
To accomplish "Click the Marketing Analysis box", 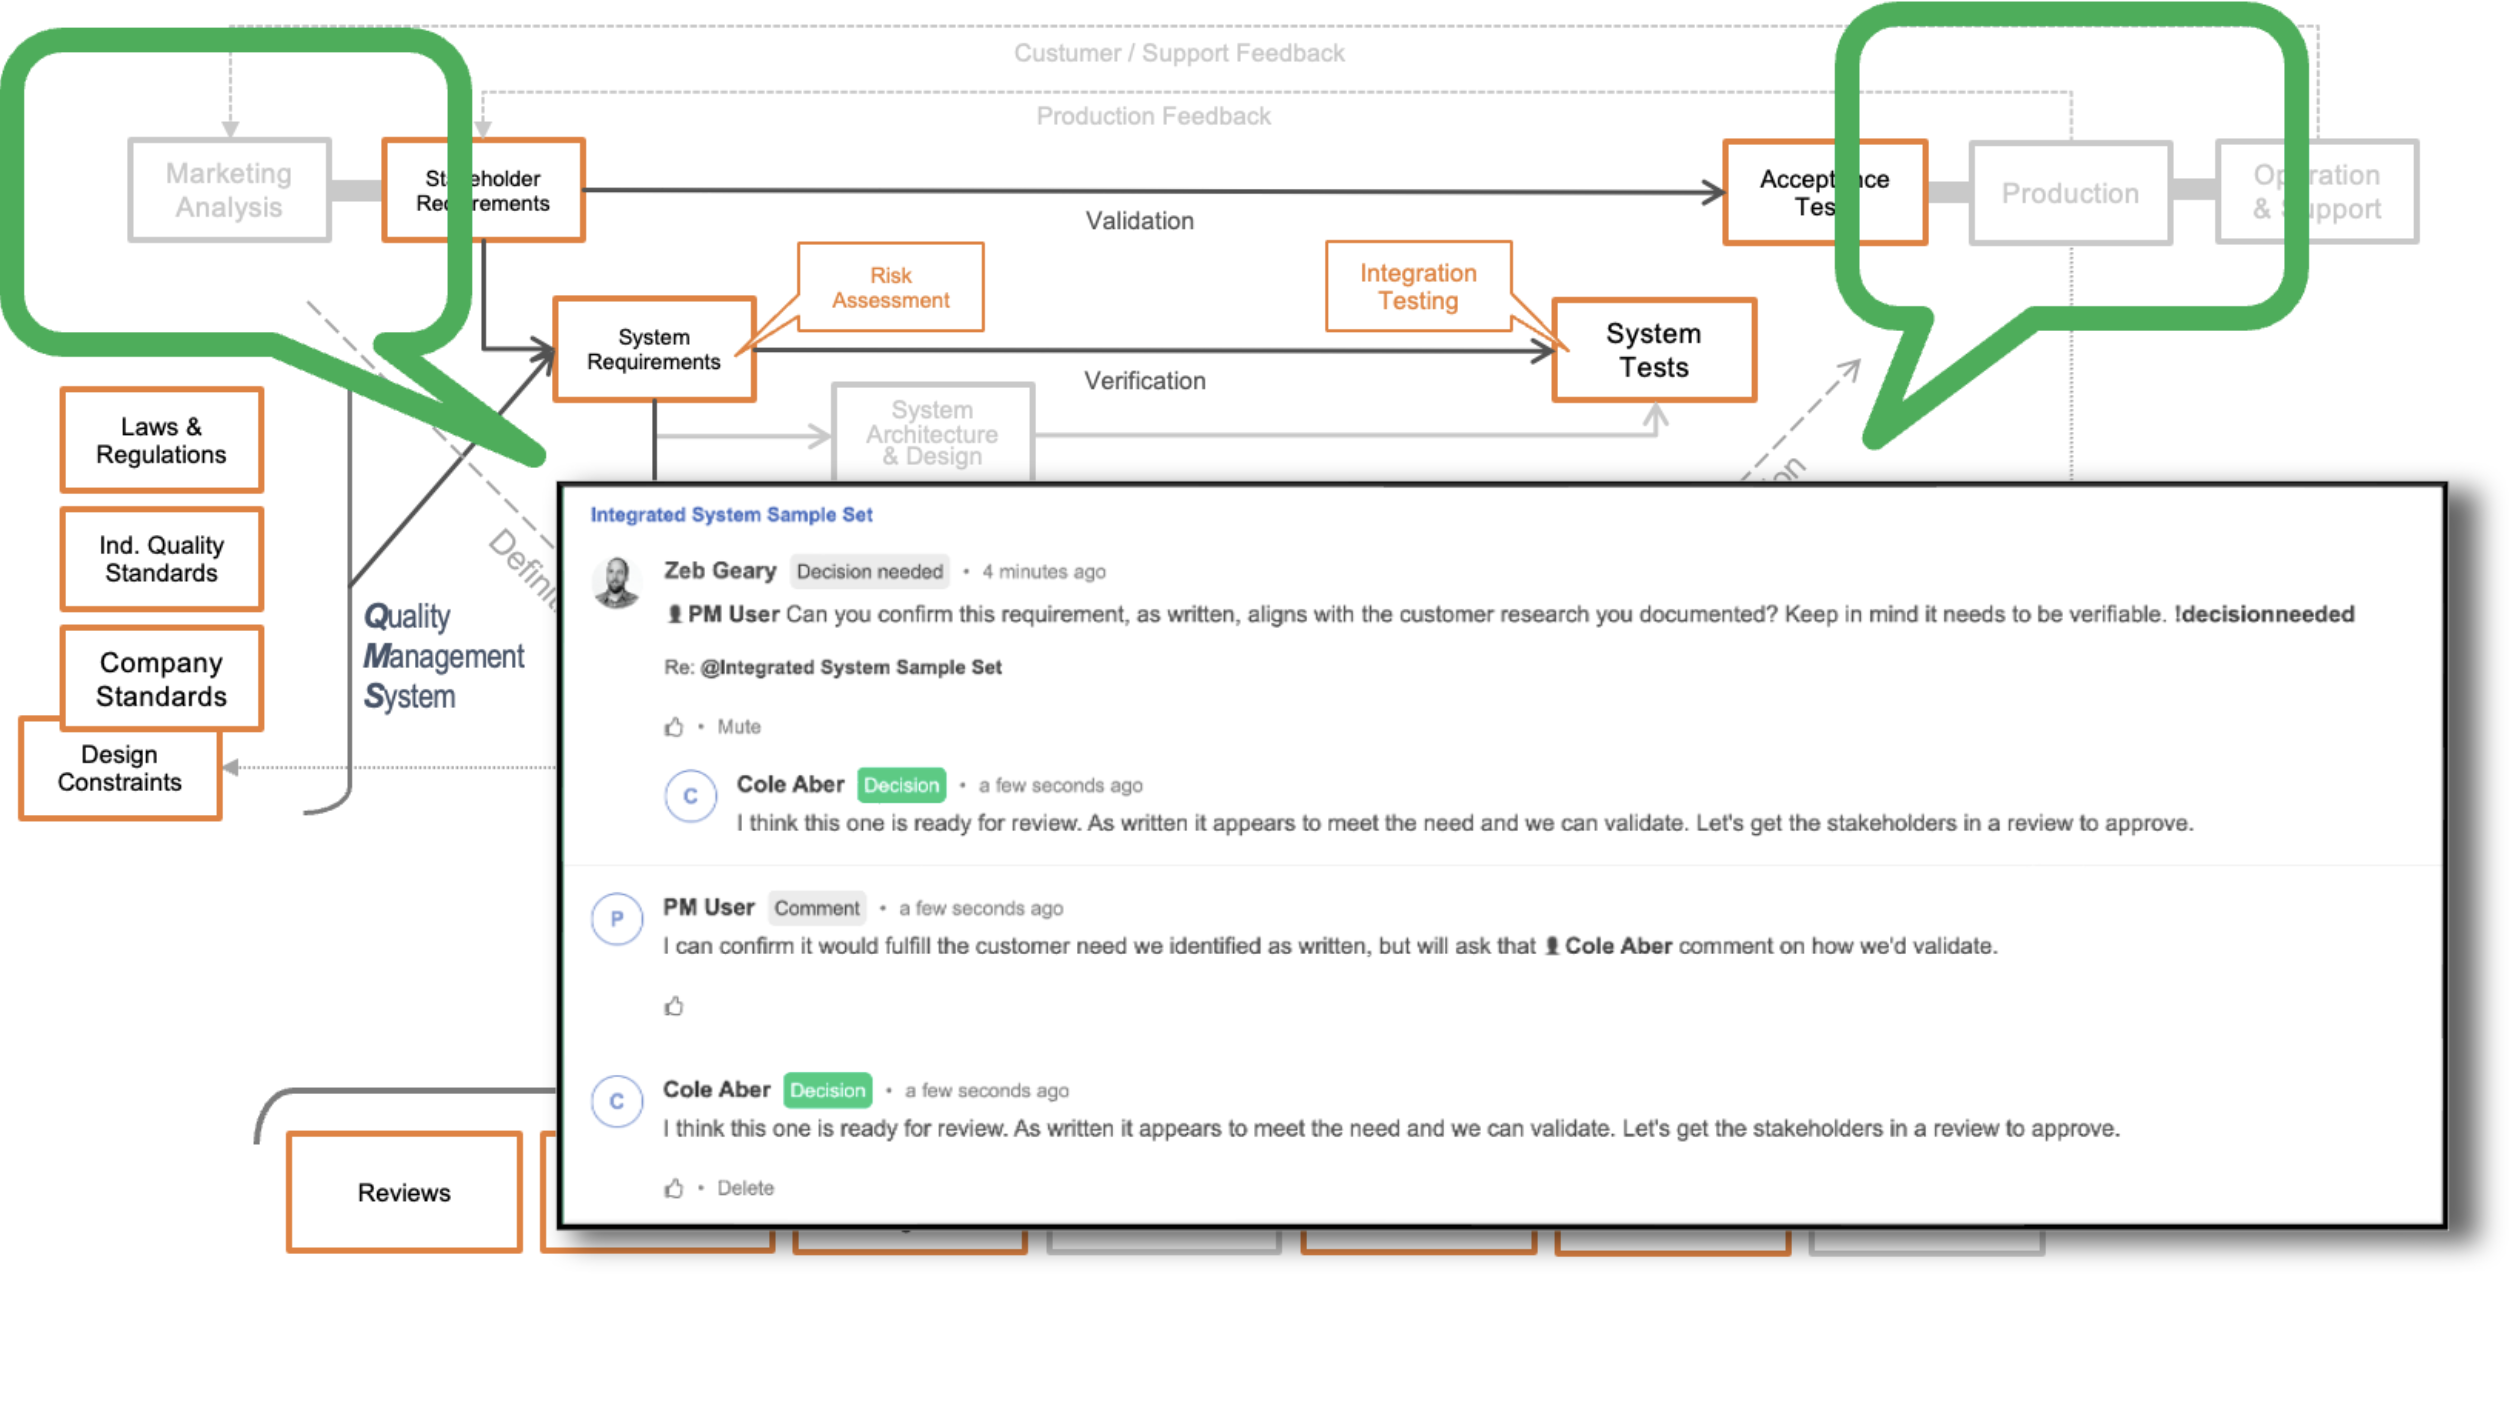I will [x=229, y=190].
